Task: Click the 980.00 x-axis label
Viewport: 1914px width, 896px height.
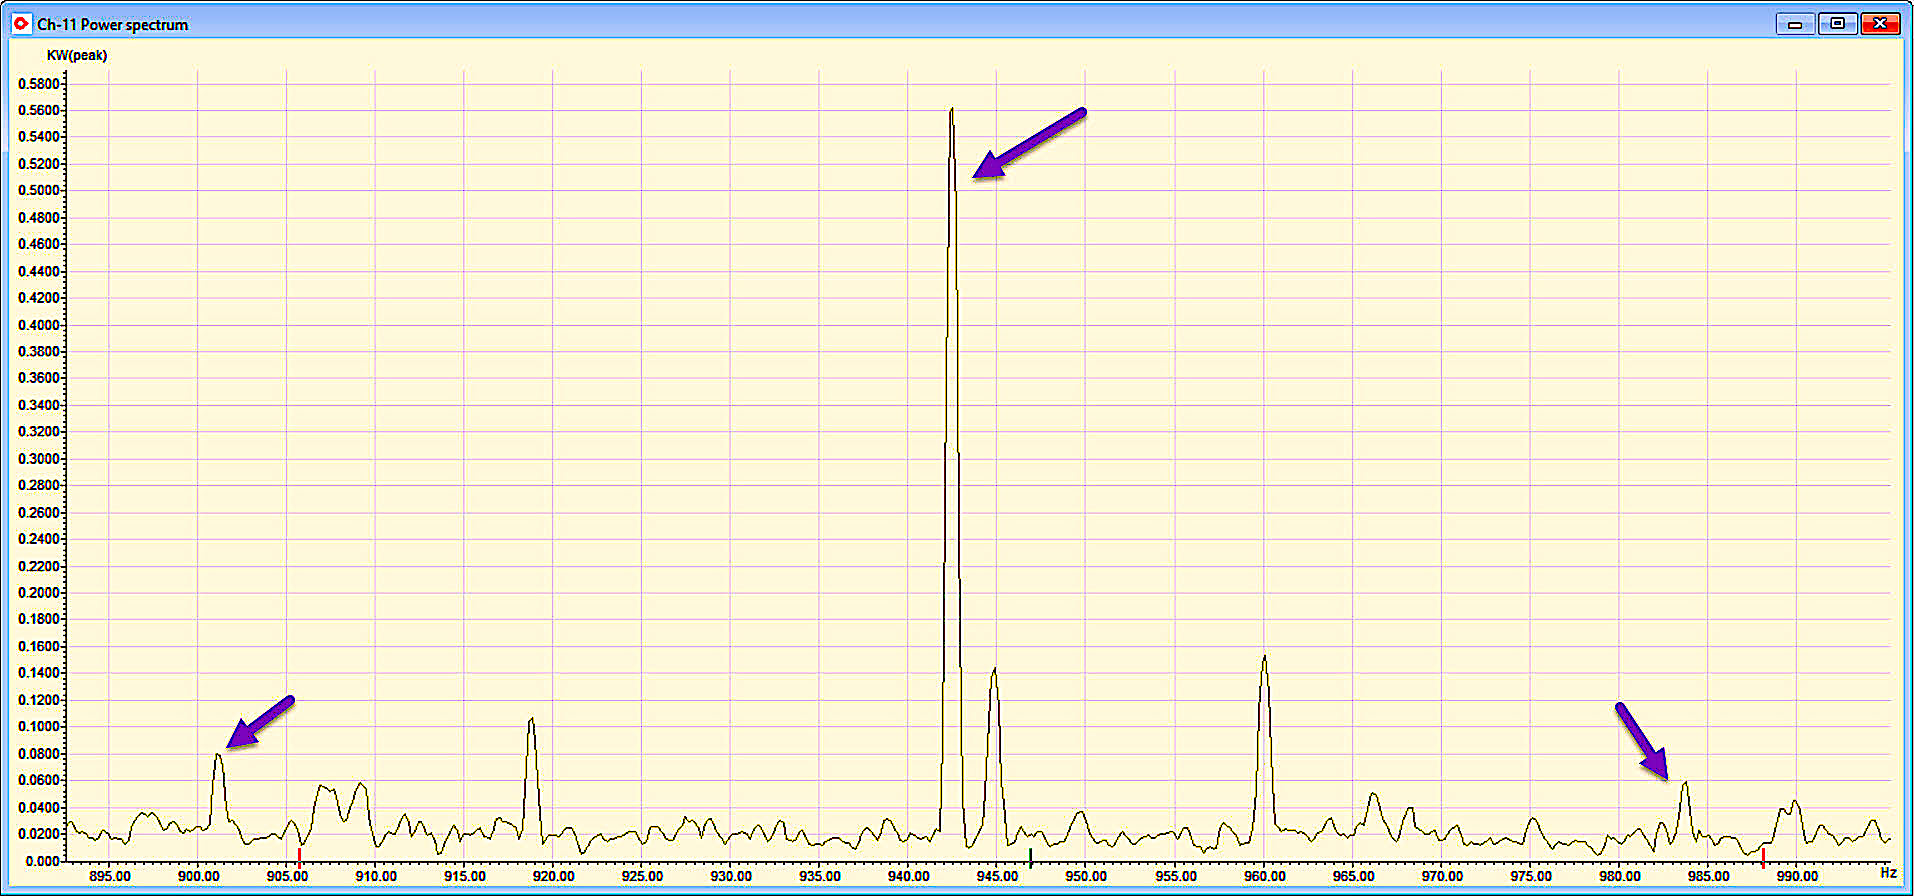Action: click(1619, 876)
